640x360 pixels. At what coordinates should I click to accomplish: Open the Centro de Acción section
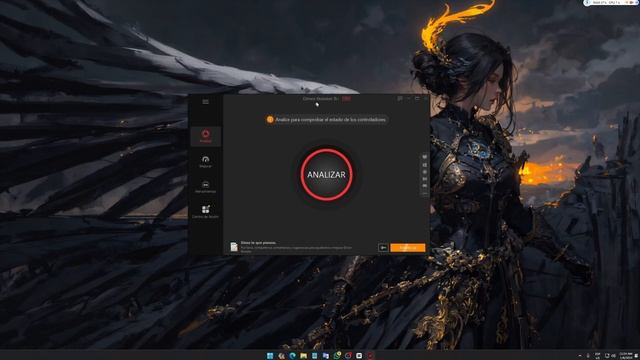pos(205,211)
